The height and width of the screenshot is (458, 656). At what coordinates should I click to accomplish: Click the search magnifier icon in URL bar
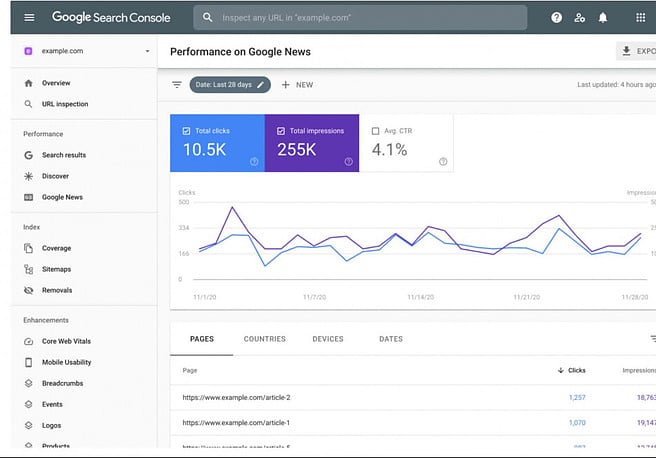point(208,18)
